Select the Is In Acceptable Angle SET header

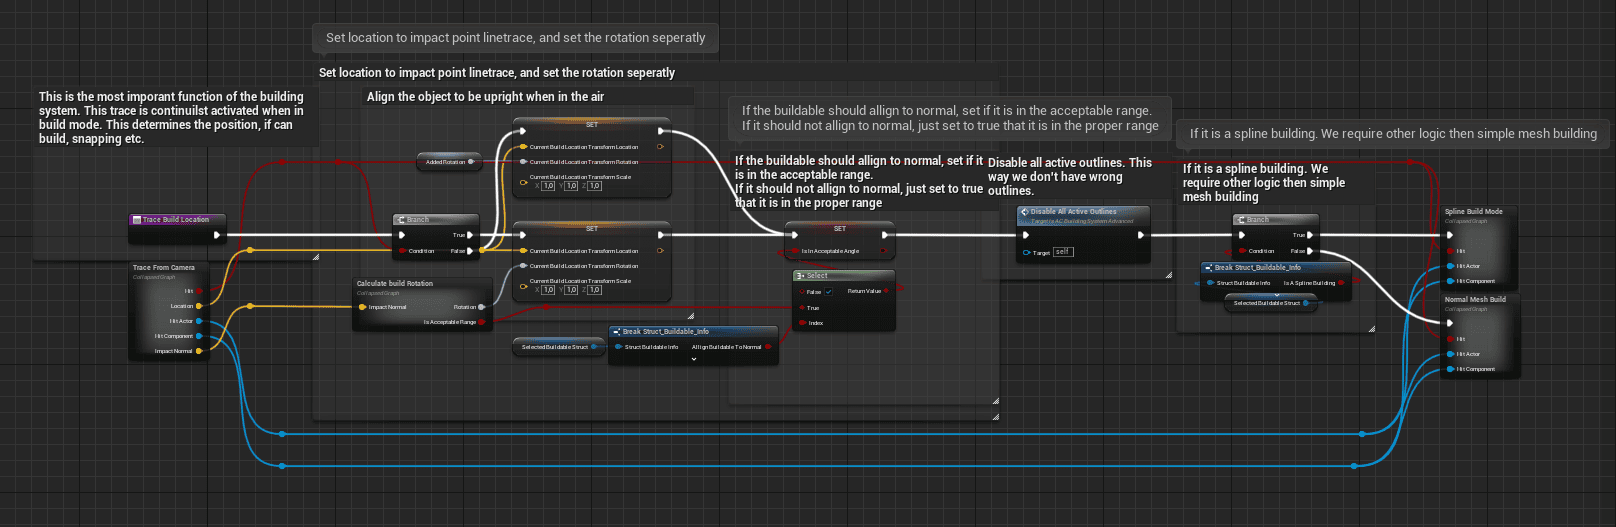pos(840,229)
